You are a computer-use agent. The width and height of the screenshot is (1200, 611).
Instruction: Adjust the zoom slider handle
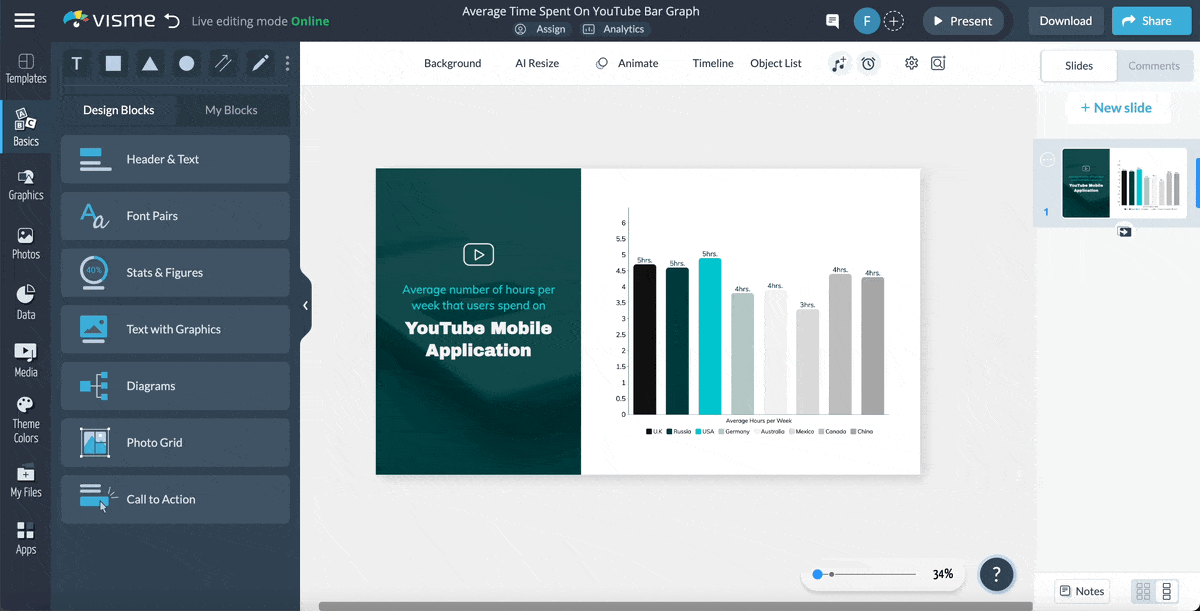(818, 574)
